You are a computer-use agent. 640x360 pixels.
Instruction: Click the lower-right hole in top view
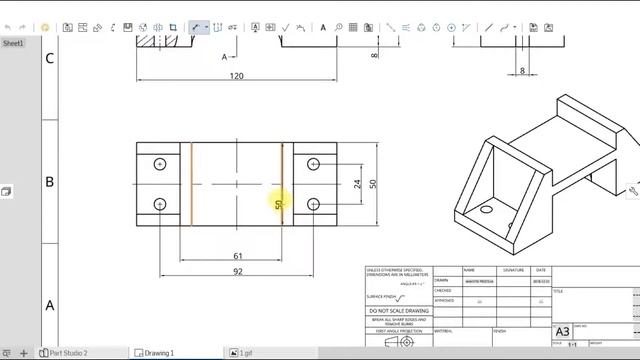313,204
